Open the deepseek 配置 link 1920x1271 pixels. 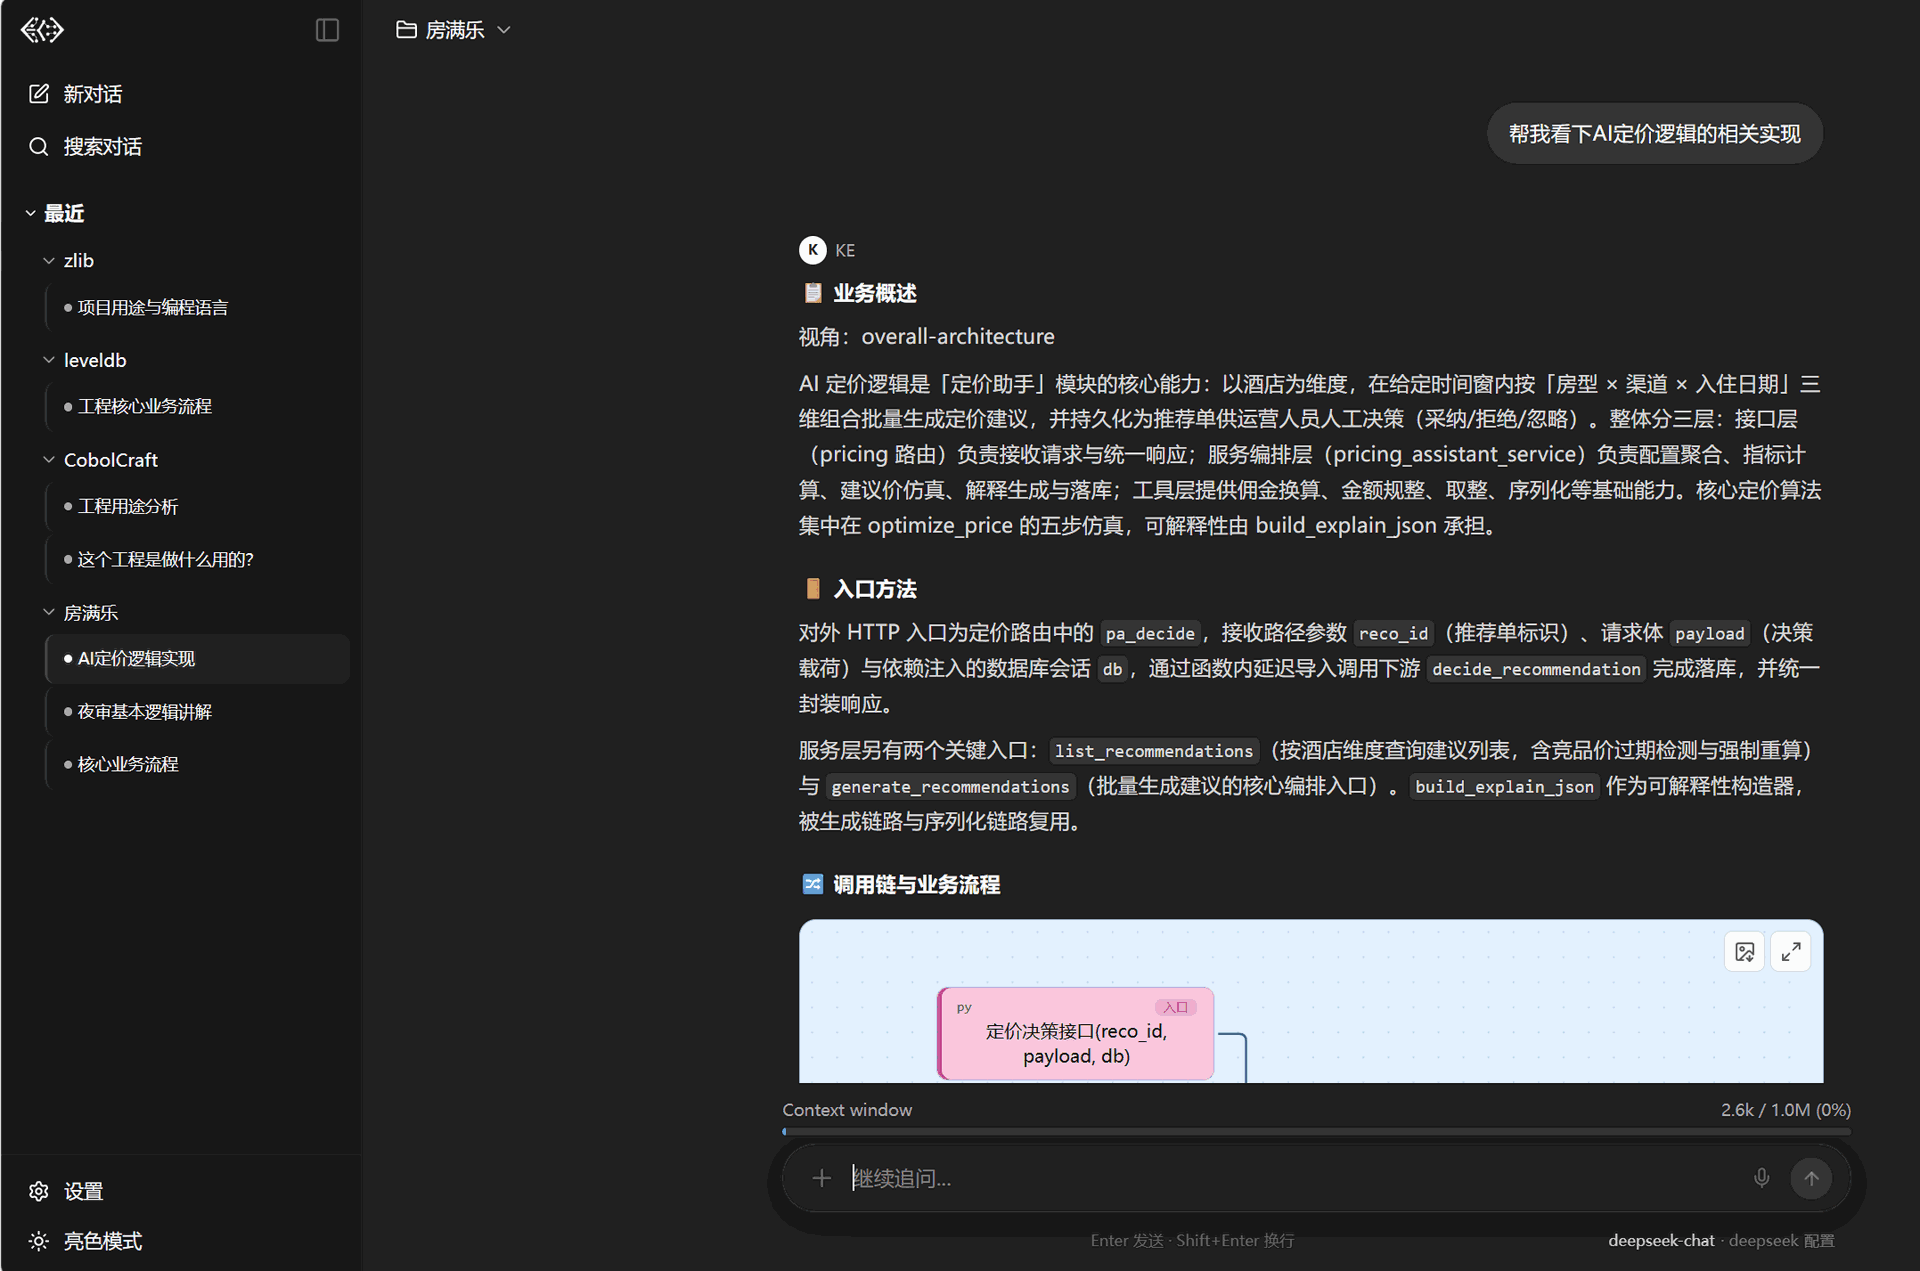(1781, 1240)
